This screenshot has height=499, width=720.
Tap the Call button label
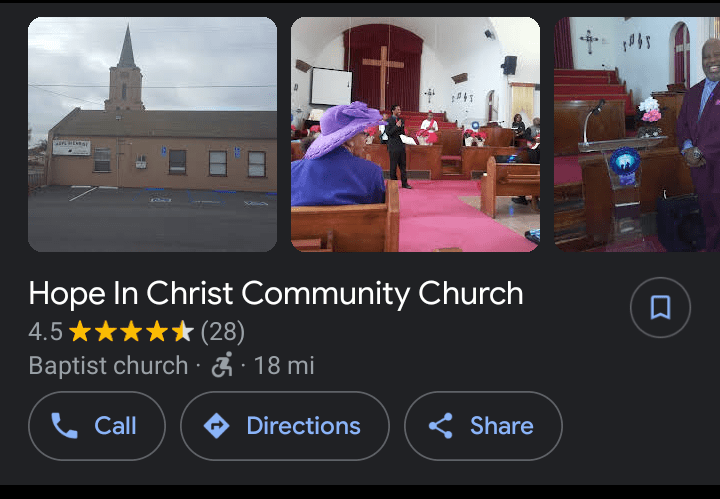pyautogui.click(x=115, y=426)
